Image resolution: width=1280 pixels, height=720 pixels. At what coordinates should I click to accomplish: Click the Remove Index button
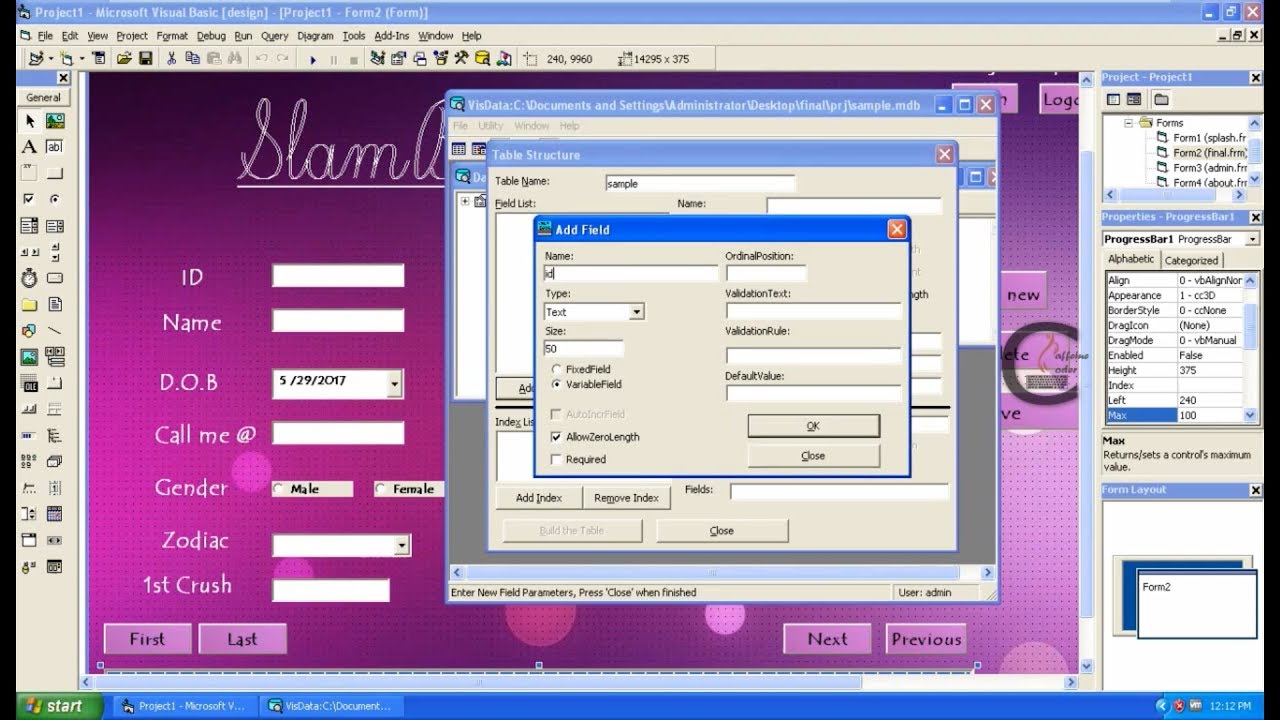[x=626, y=498]
